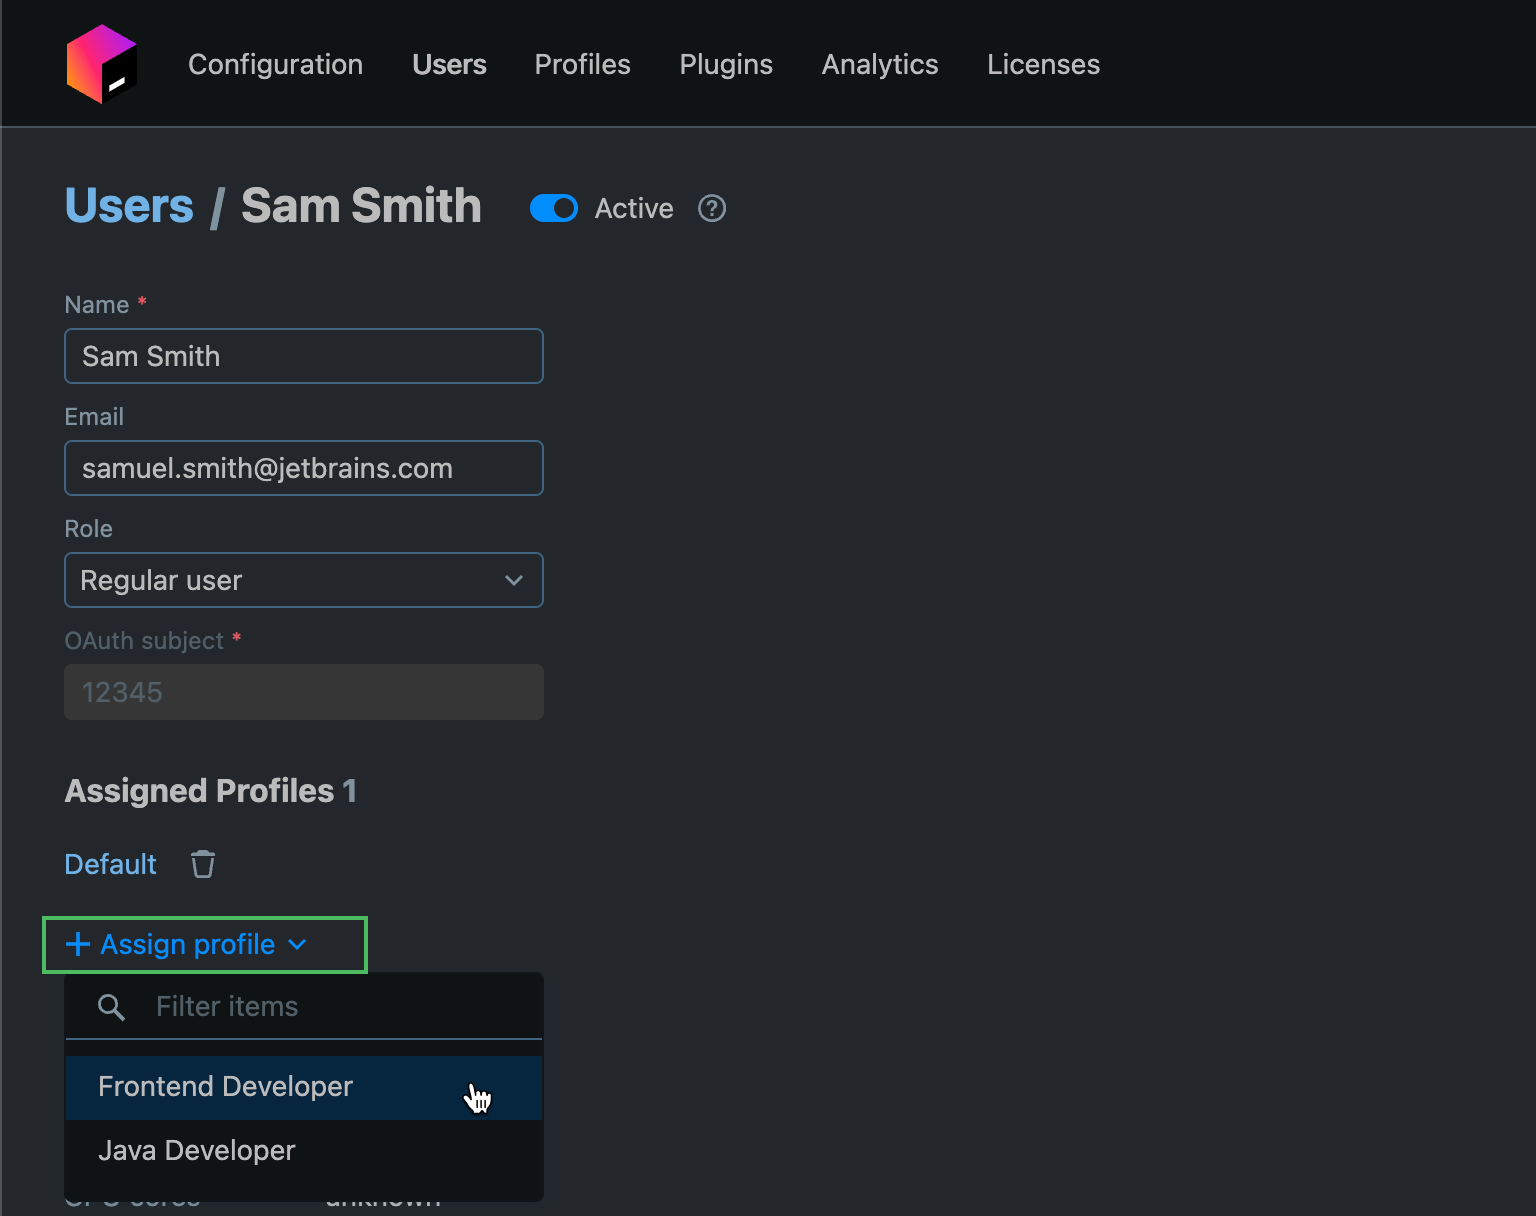
Task: Click the help question mark icon
Action: tap(712, 208)
